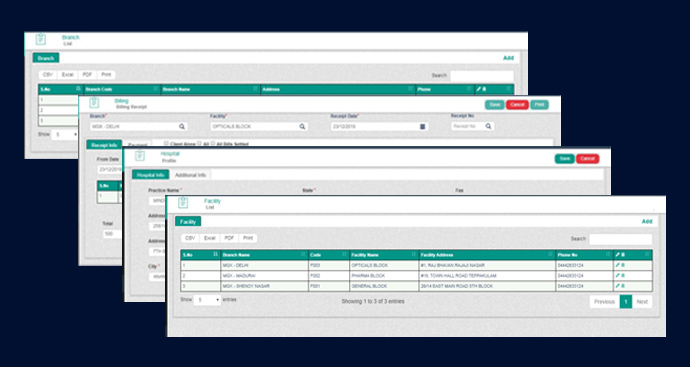
Task: Open the Show entries dropdown in Branch list
Action: [x=65, y=135]
